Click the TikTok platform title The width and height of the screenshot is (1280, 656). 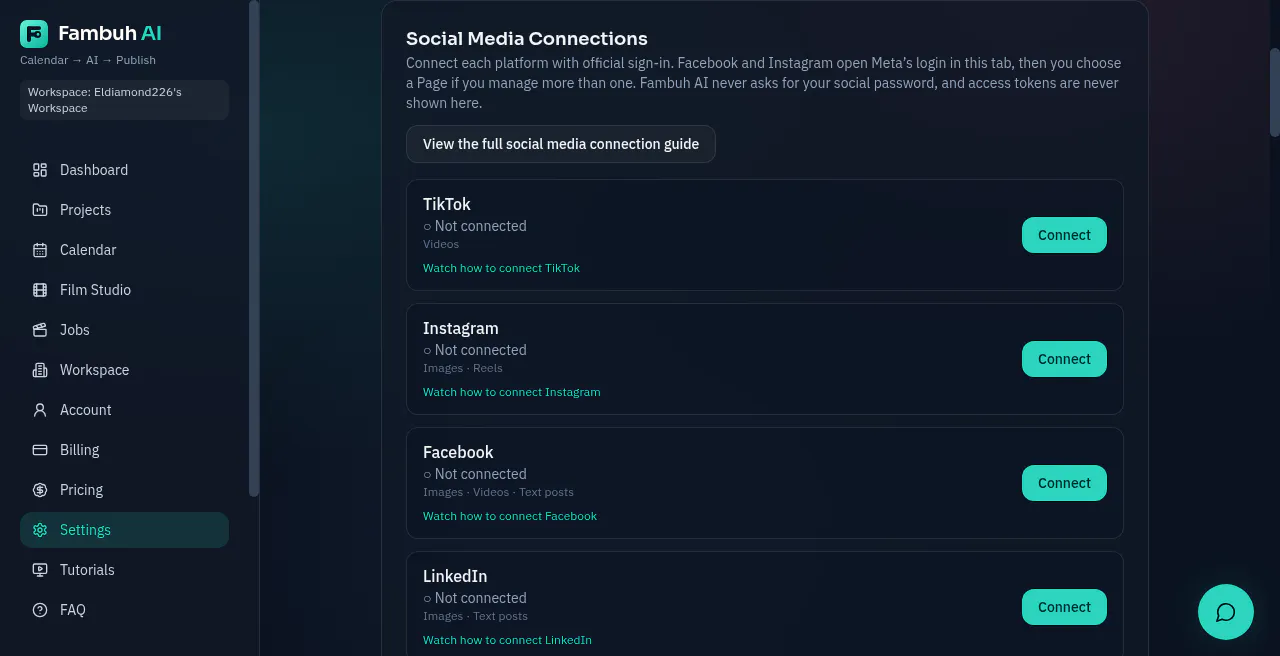[x=447, y=204]
